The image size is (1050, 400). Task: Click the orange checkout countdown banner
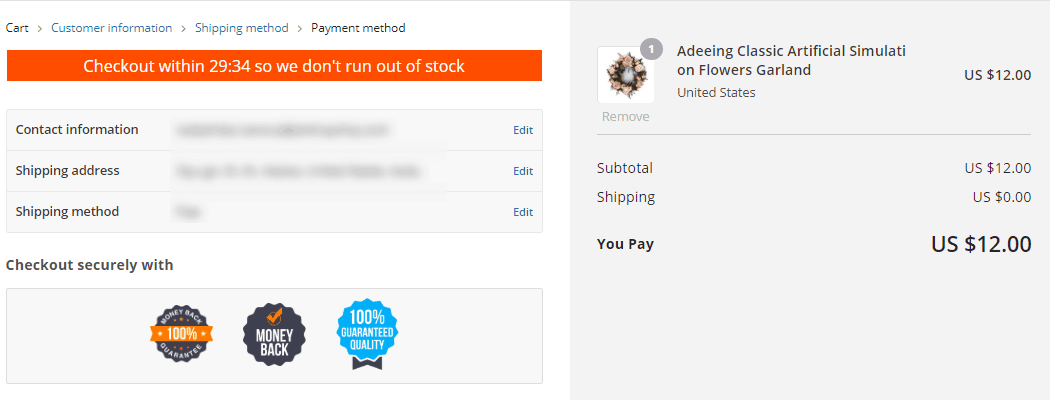pos(274,67)
